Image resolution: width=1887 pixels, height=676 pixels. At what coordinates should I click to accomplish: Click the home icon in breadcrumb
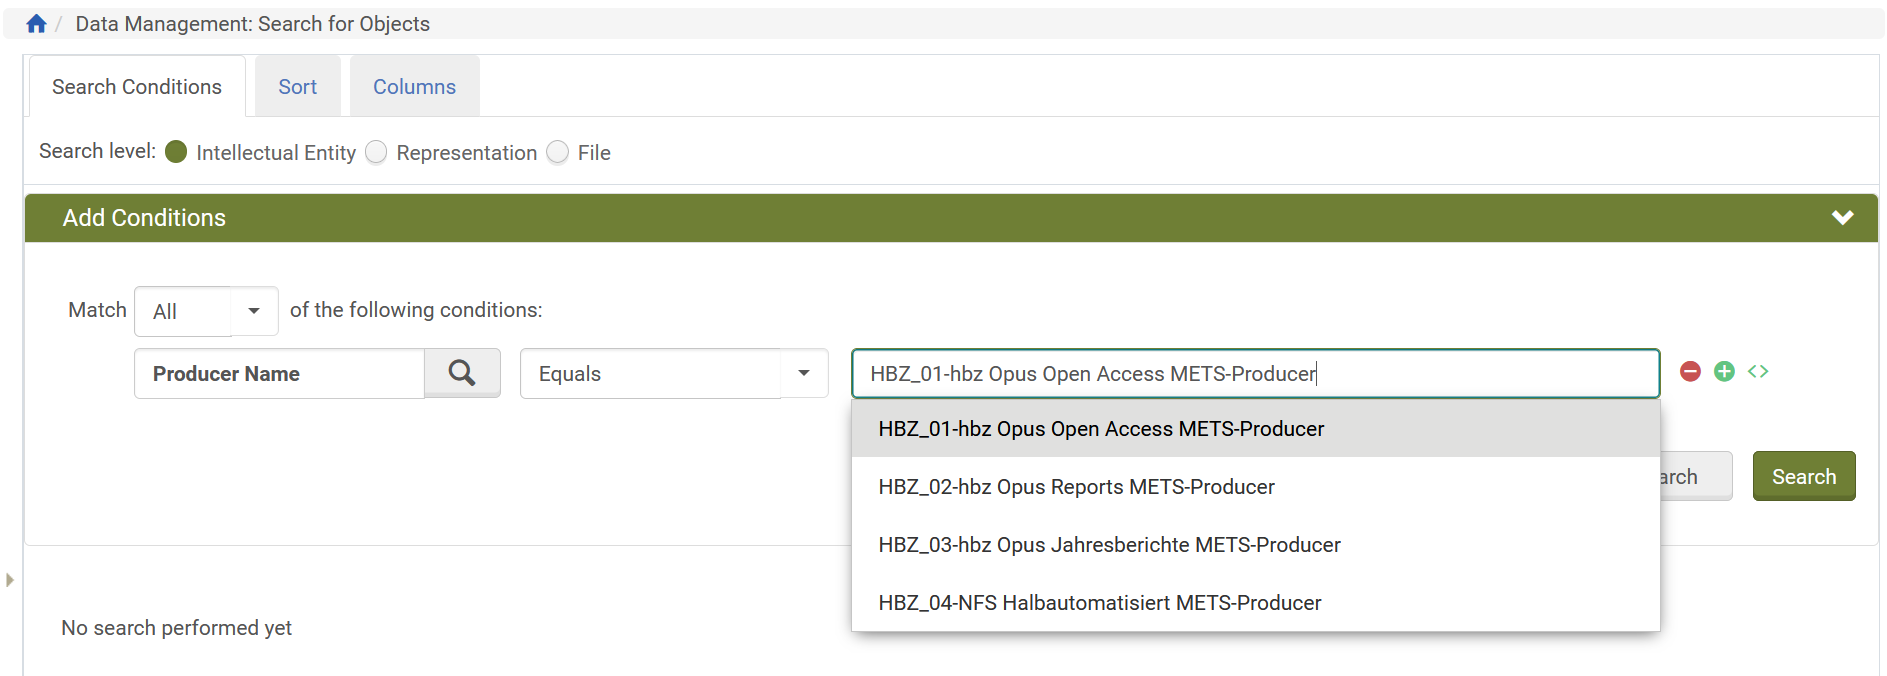[36, 24]
